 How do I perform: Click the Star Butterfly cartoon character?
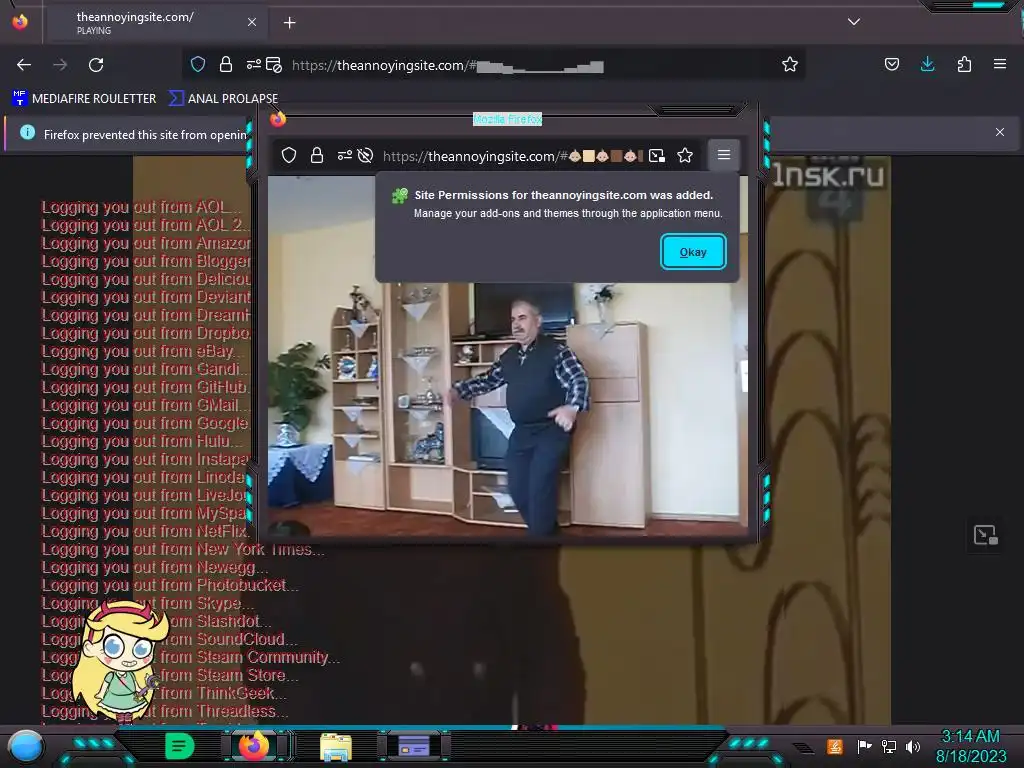coord(118,662)
